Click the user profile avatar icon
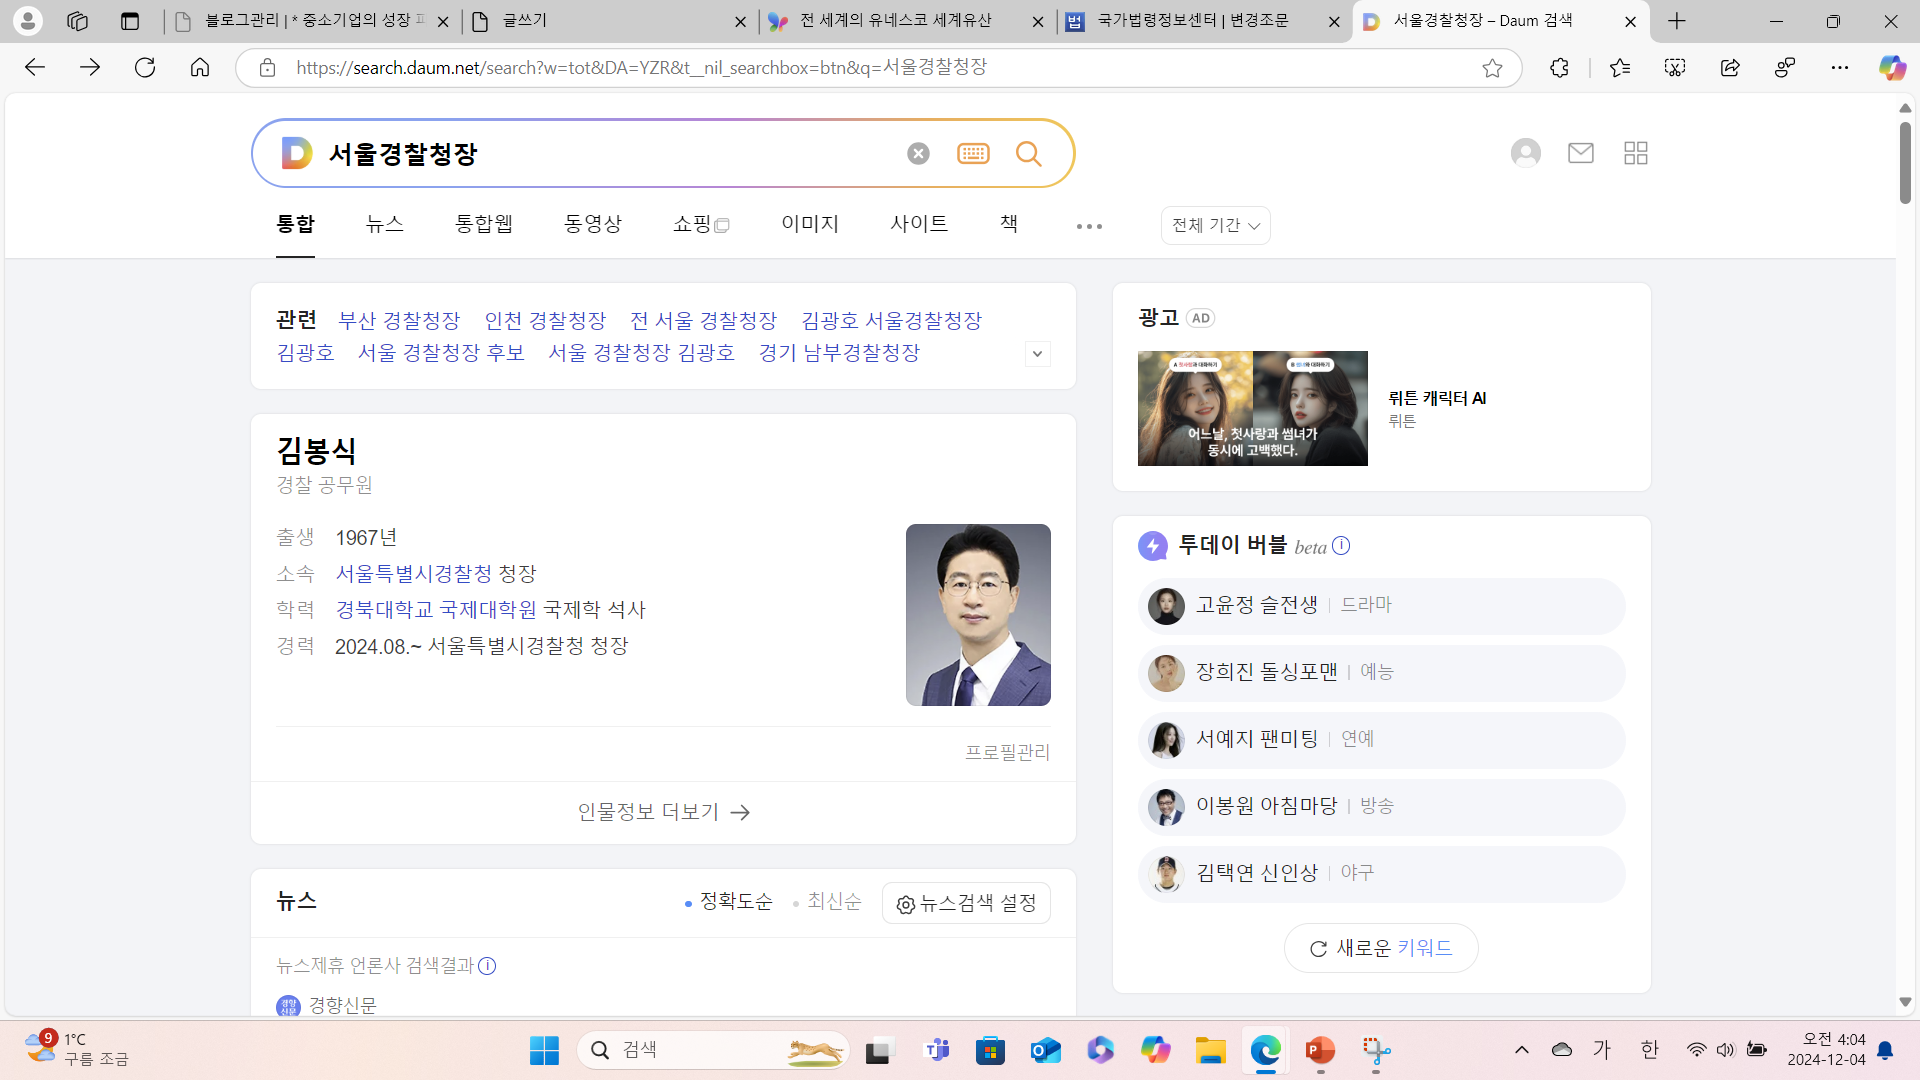Screen dimensions: 1920x1080 pos(1525,153)
